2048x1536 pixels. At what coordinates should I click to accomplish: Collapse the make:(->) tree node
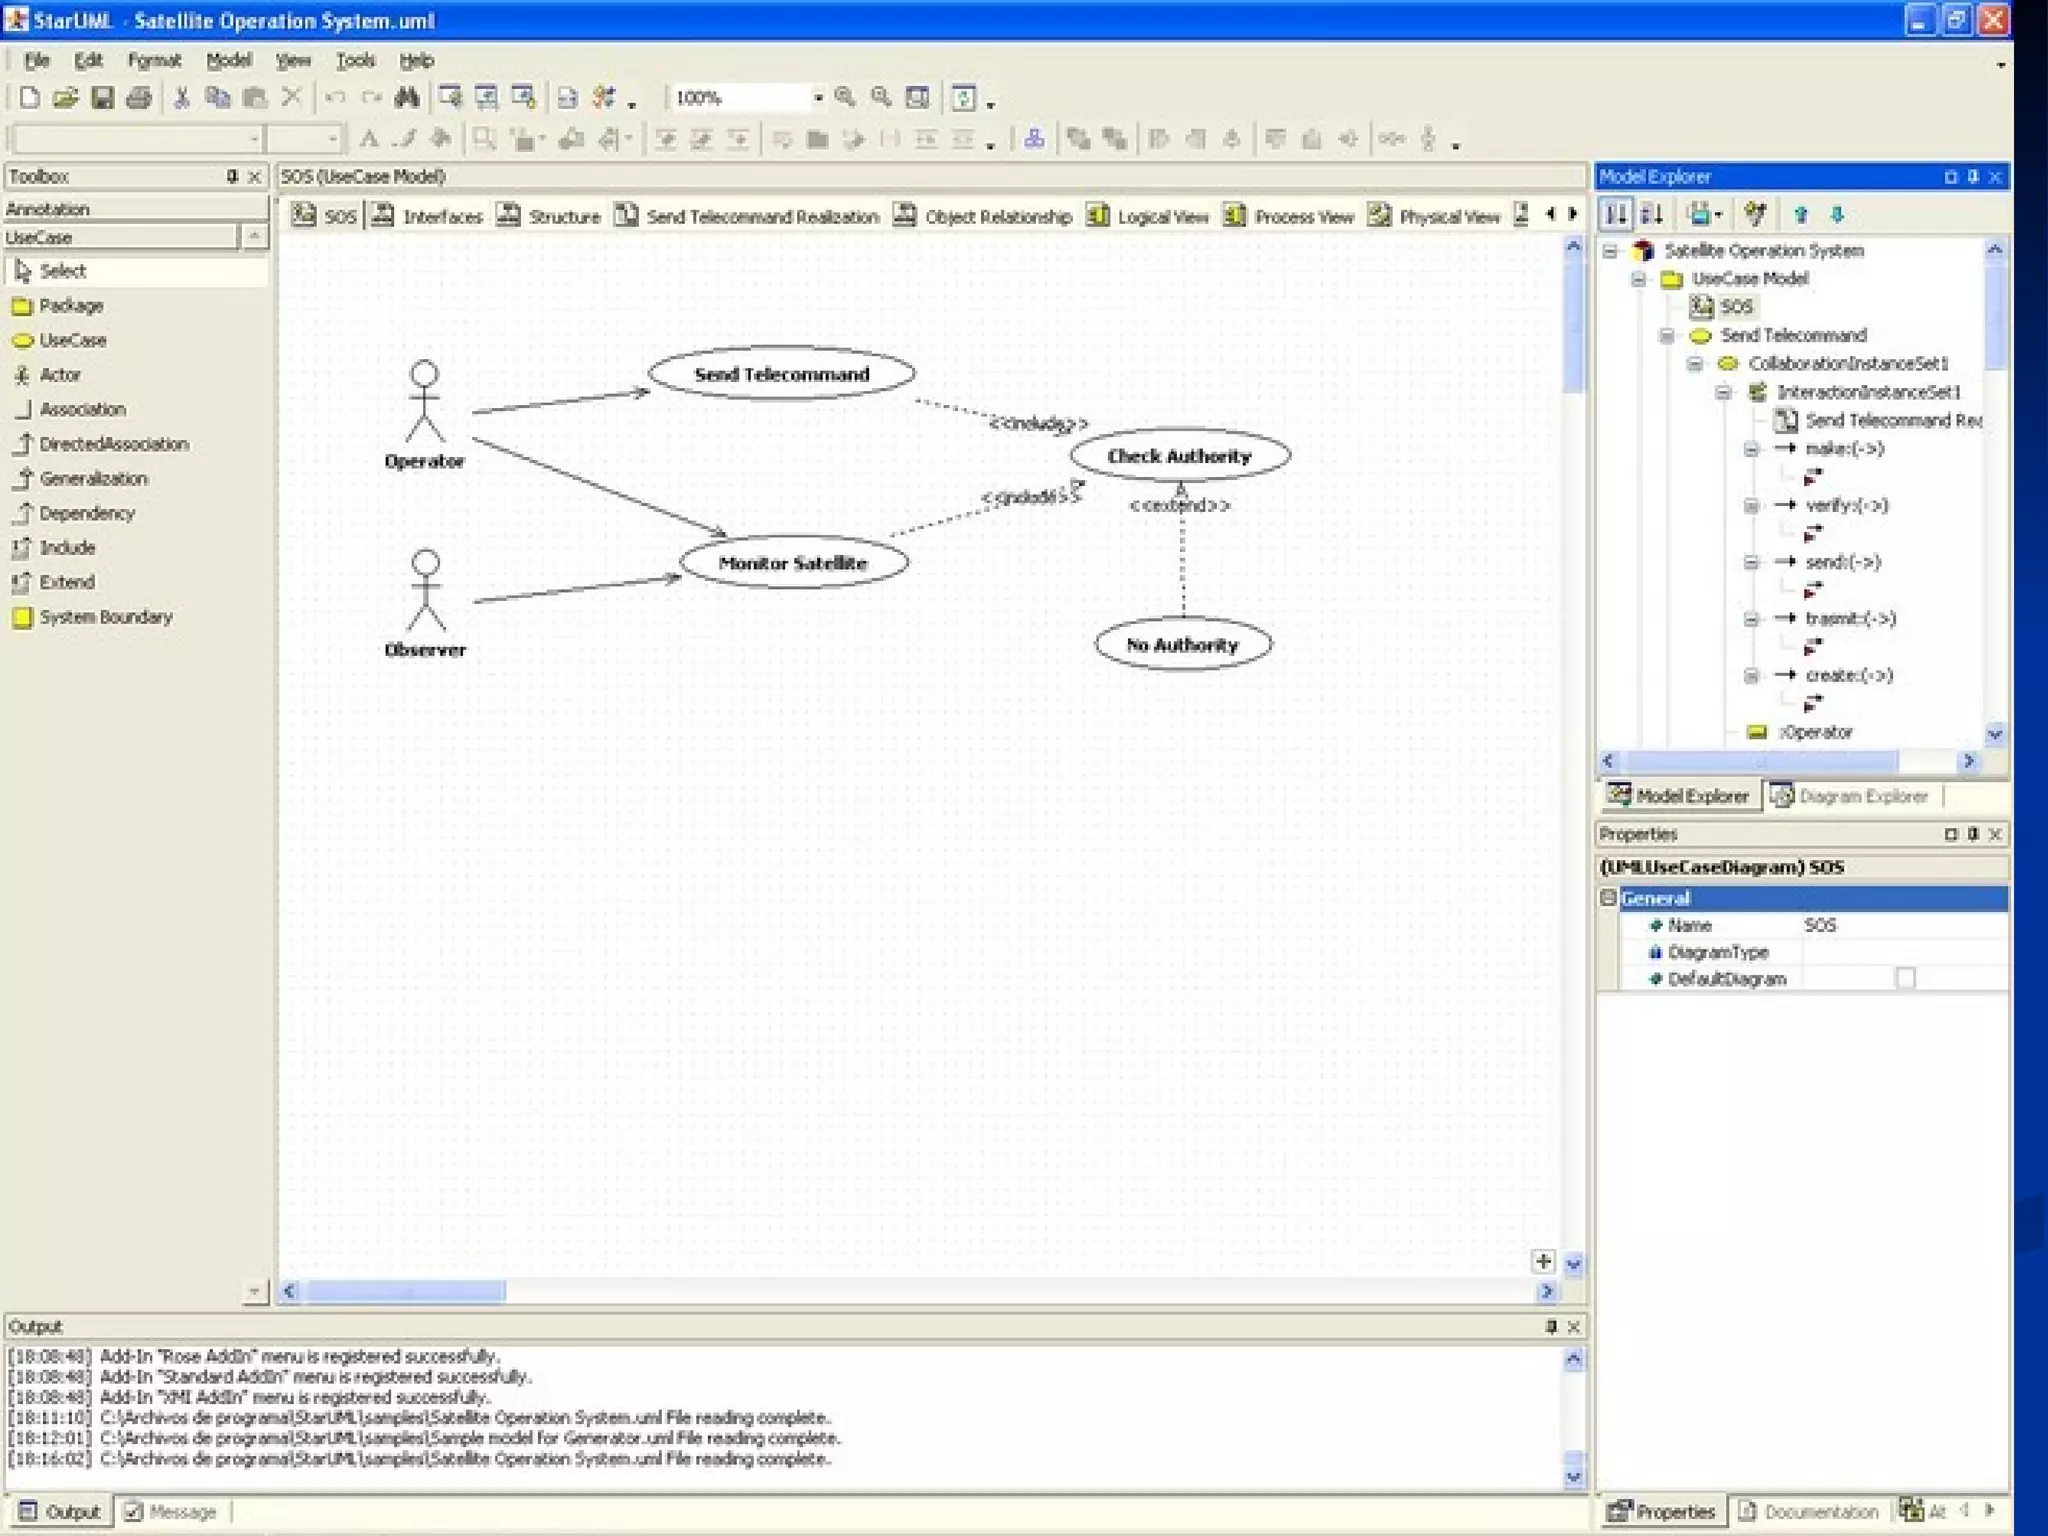click(1751, 449)
